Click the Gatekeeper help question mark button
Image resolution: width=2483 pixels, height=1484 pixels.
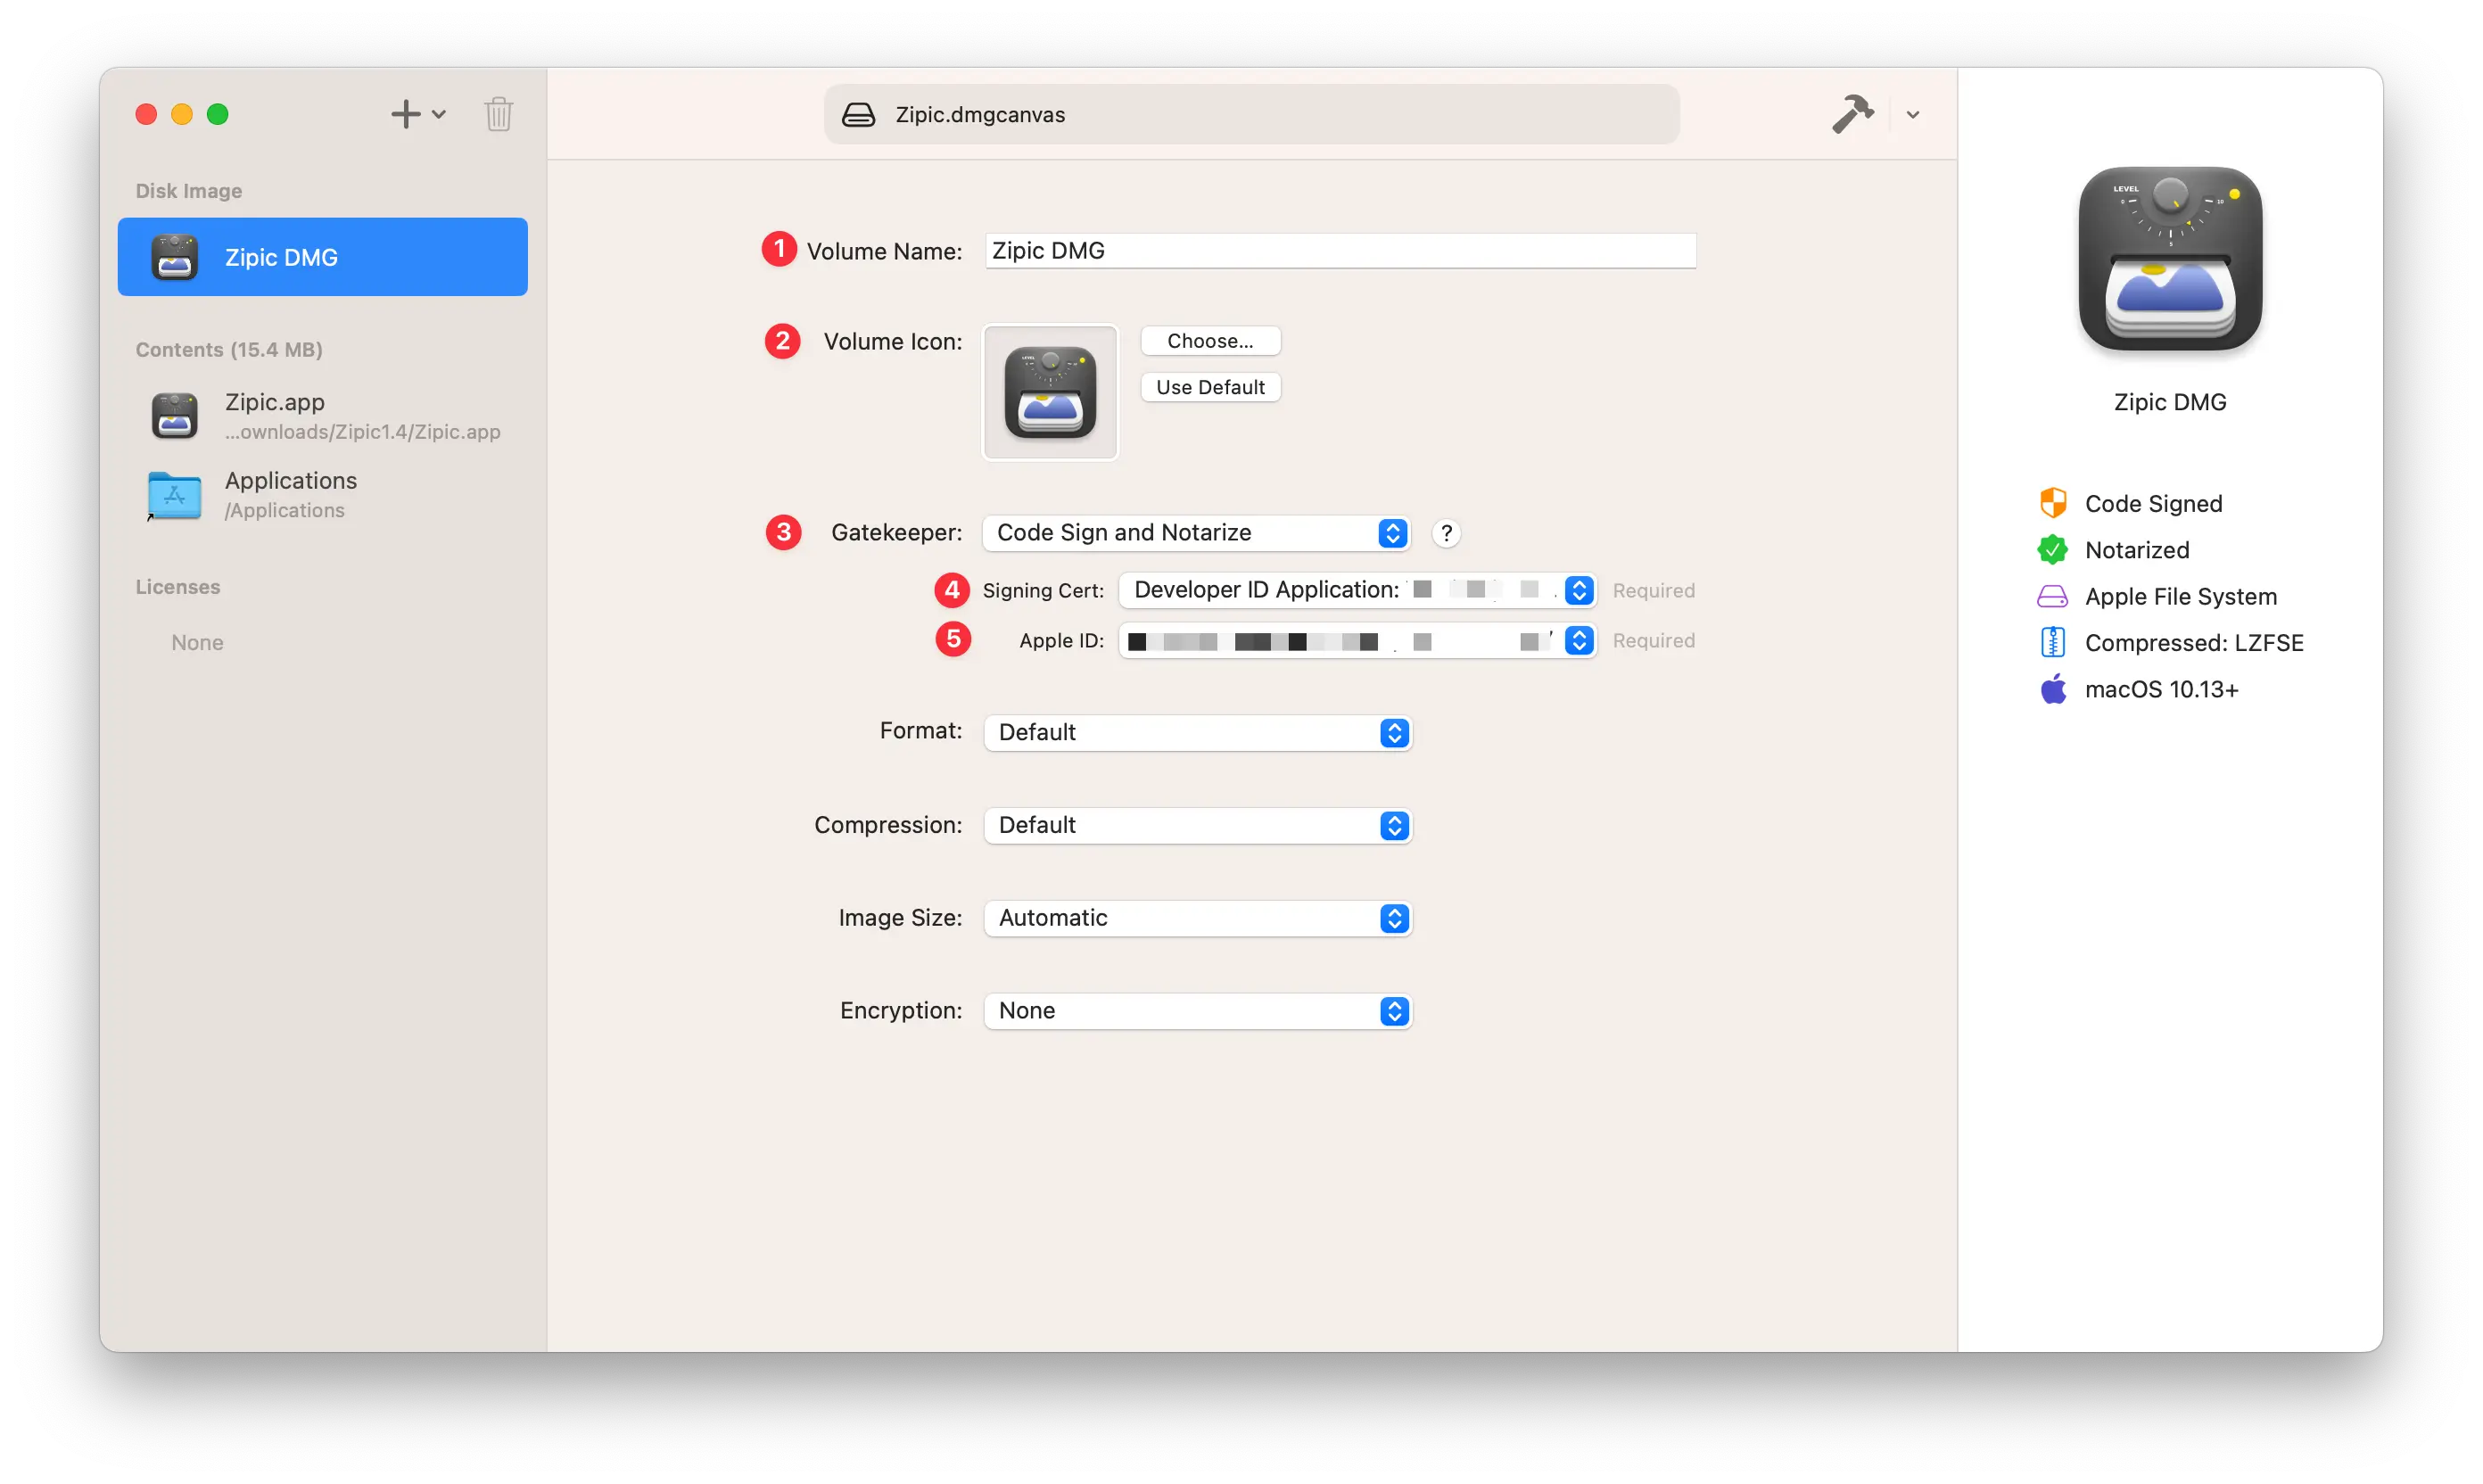[1446, 533]
